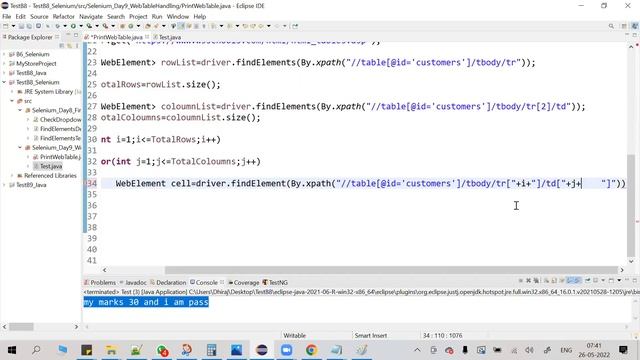The height and width of the screenshot is (360, 640).
Task: Close the PrintWebTable.java editor tab
Action: (x=147, y=37)
